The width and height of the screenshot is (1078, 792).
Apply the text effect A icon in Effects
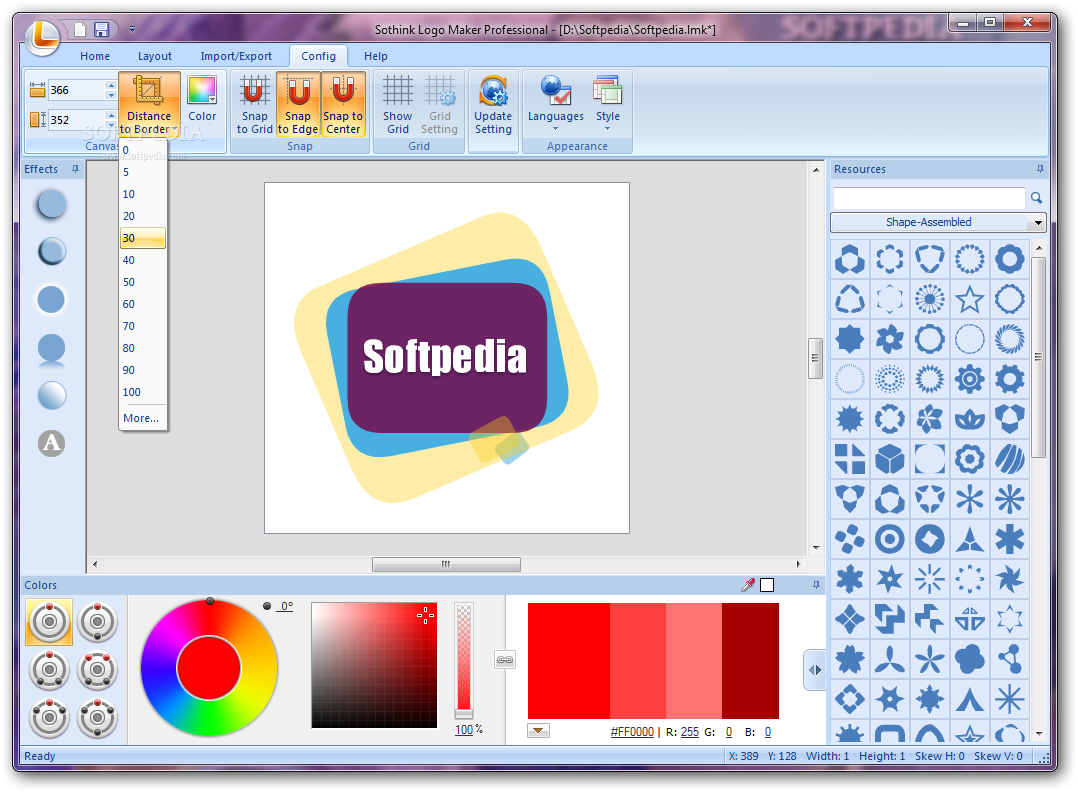52,443
